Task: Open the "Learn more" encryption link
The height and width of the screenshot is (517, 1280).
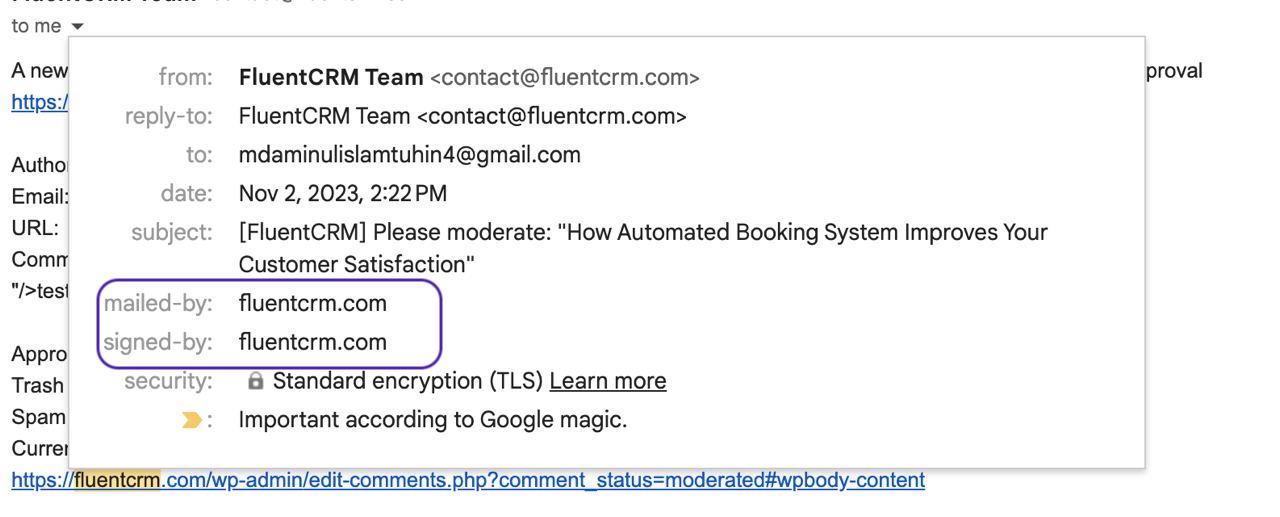Action: tap(607, 381)
